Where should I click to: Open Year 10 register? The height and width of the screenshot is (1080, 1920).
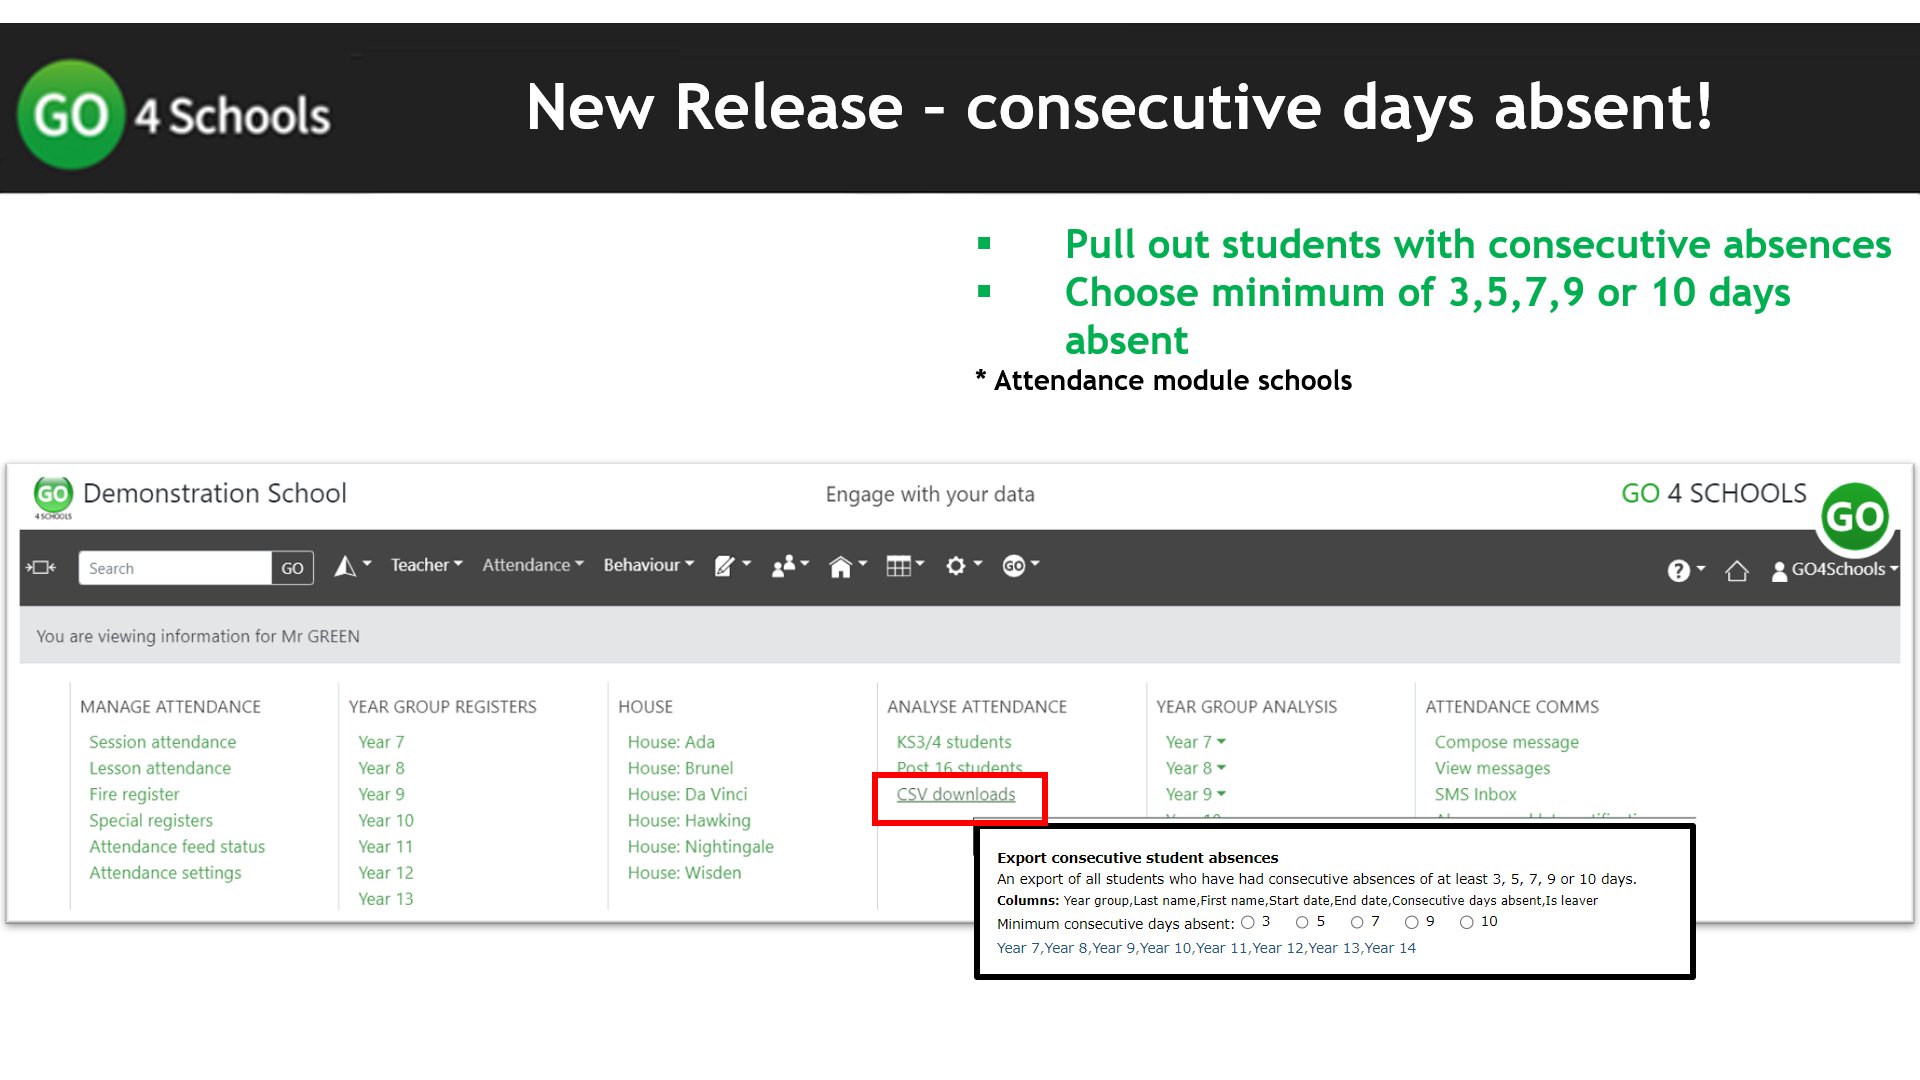[386, 820]
